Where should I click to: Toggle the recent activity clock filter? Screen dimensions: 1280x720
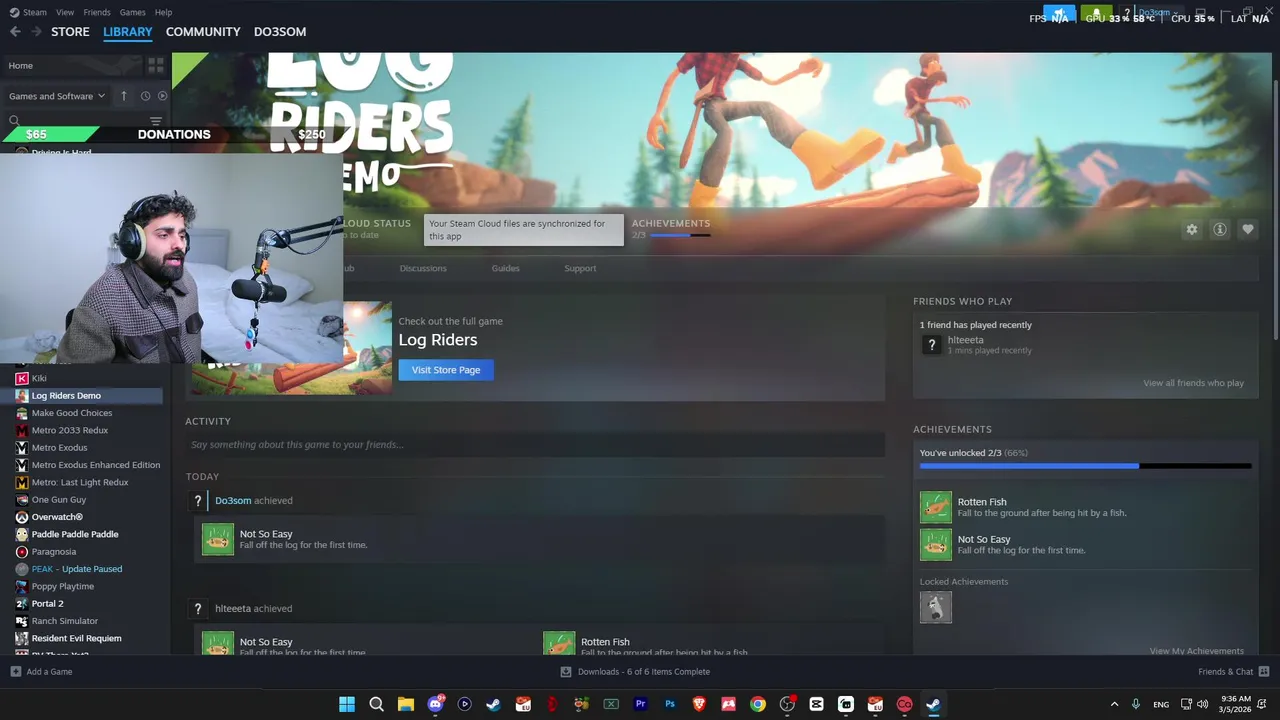pyautogui.click(x=145, y=96)
